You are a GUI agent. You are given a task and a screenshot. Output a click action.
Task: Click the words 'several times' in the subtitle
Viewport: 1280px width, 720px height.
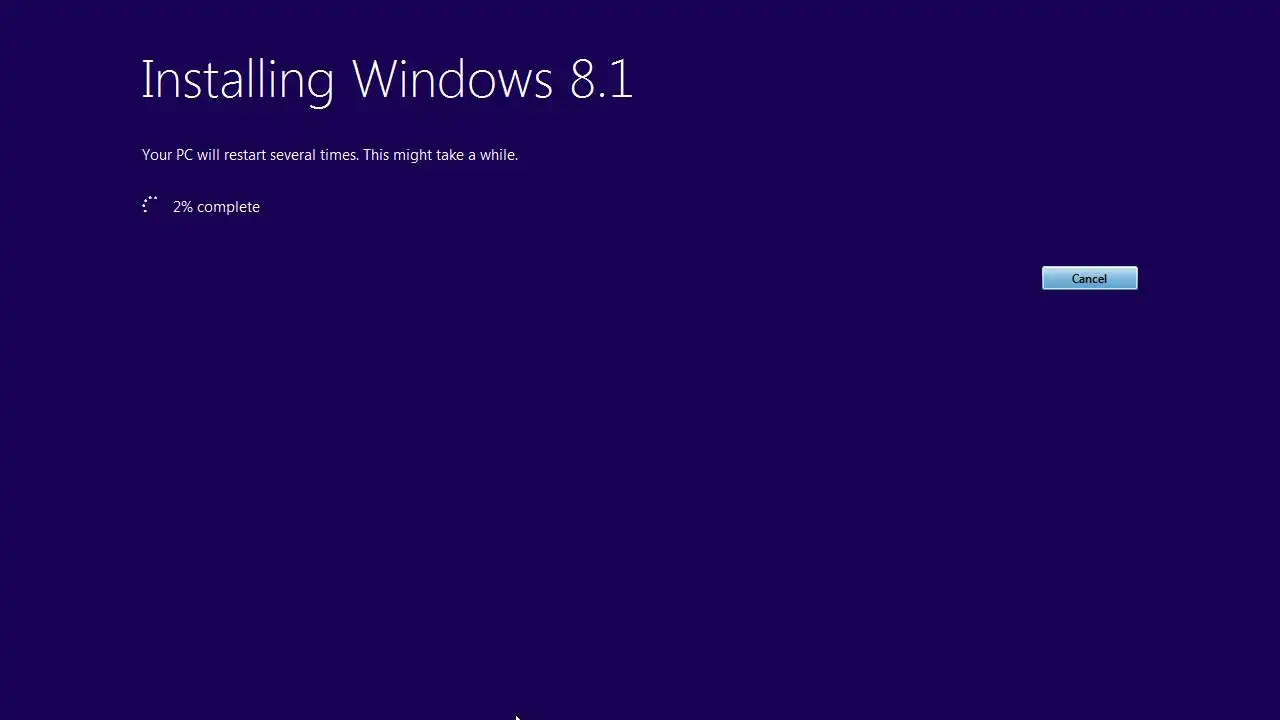pyautogui.click(x=314, y=155)
